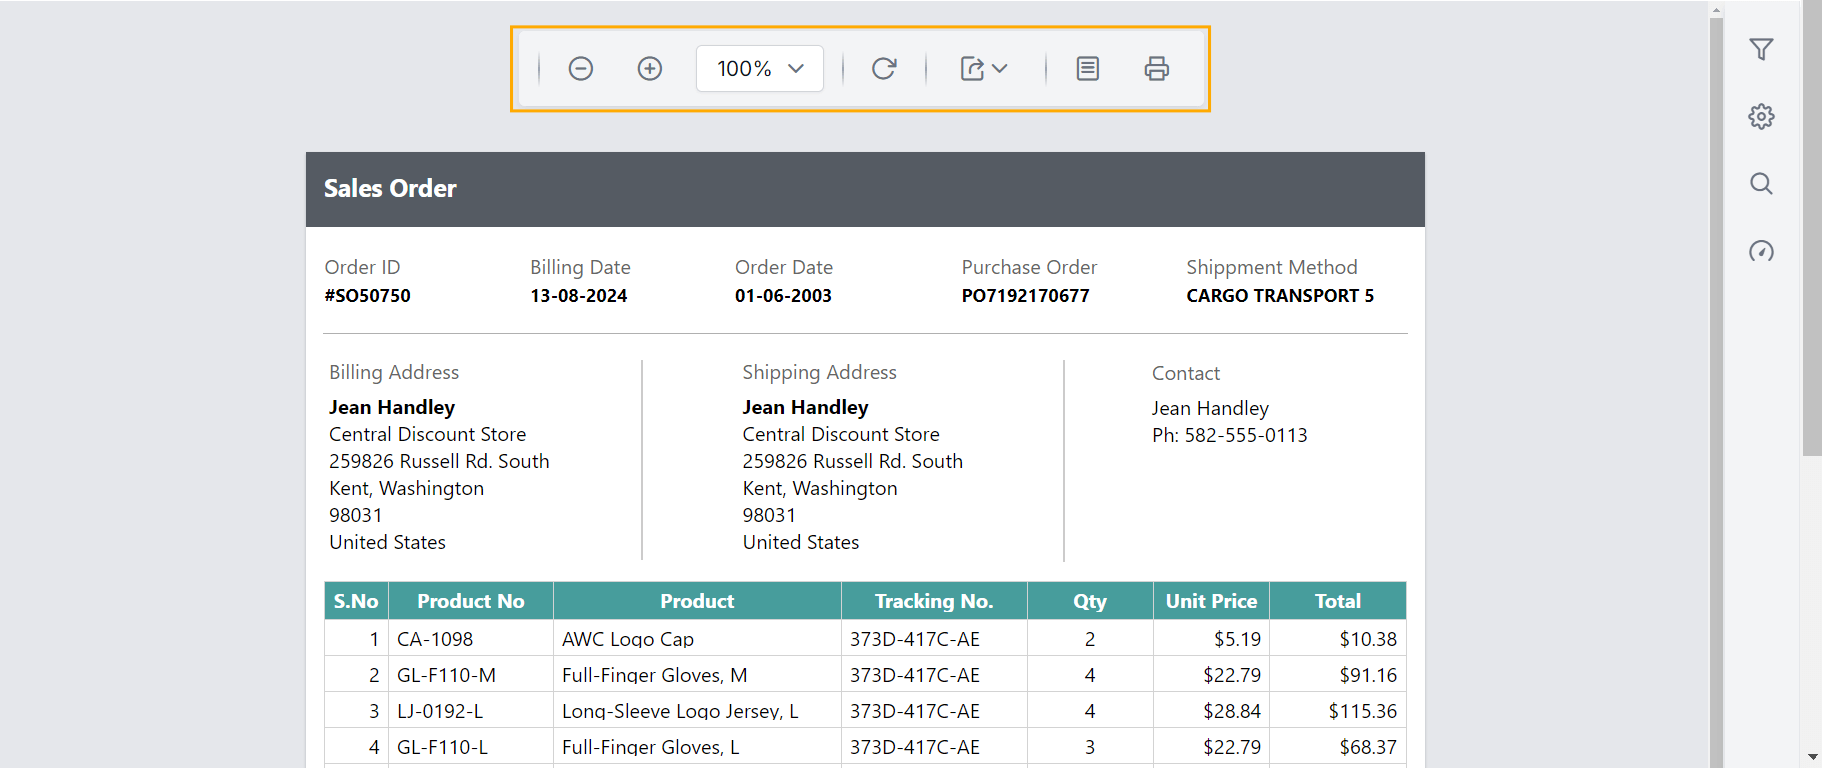Click the zoom out minus icon
Screen dimensions: 1822x768
click(x=581, y=68)
